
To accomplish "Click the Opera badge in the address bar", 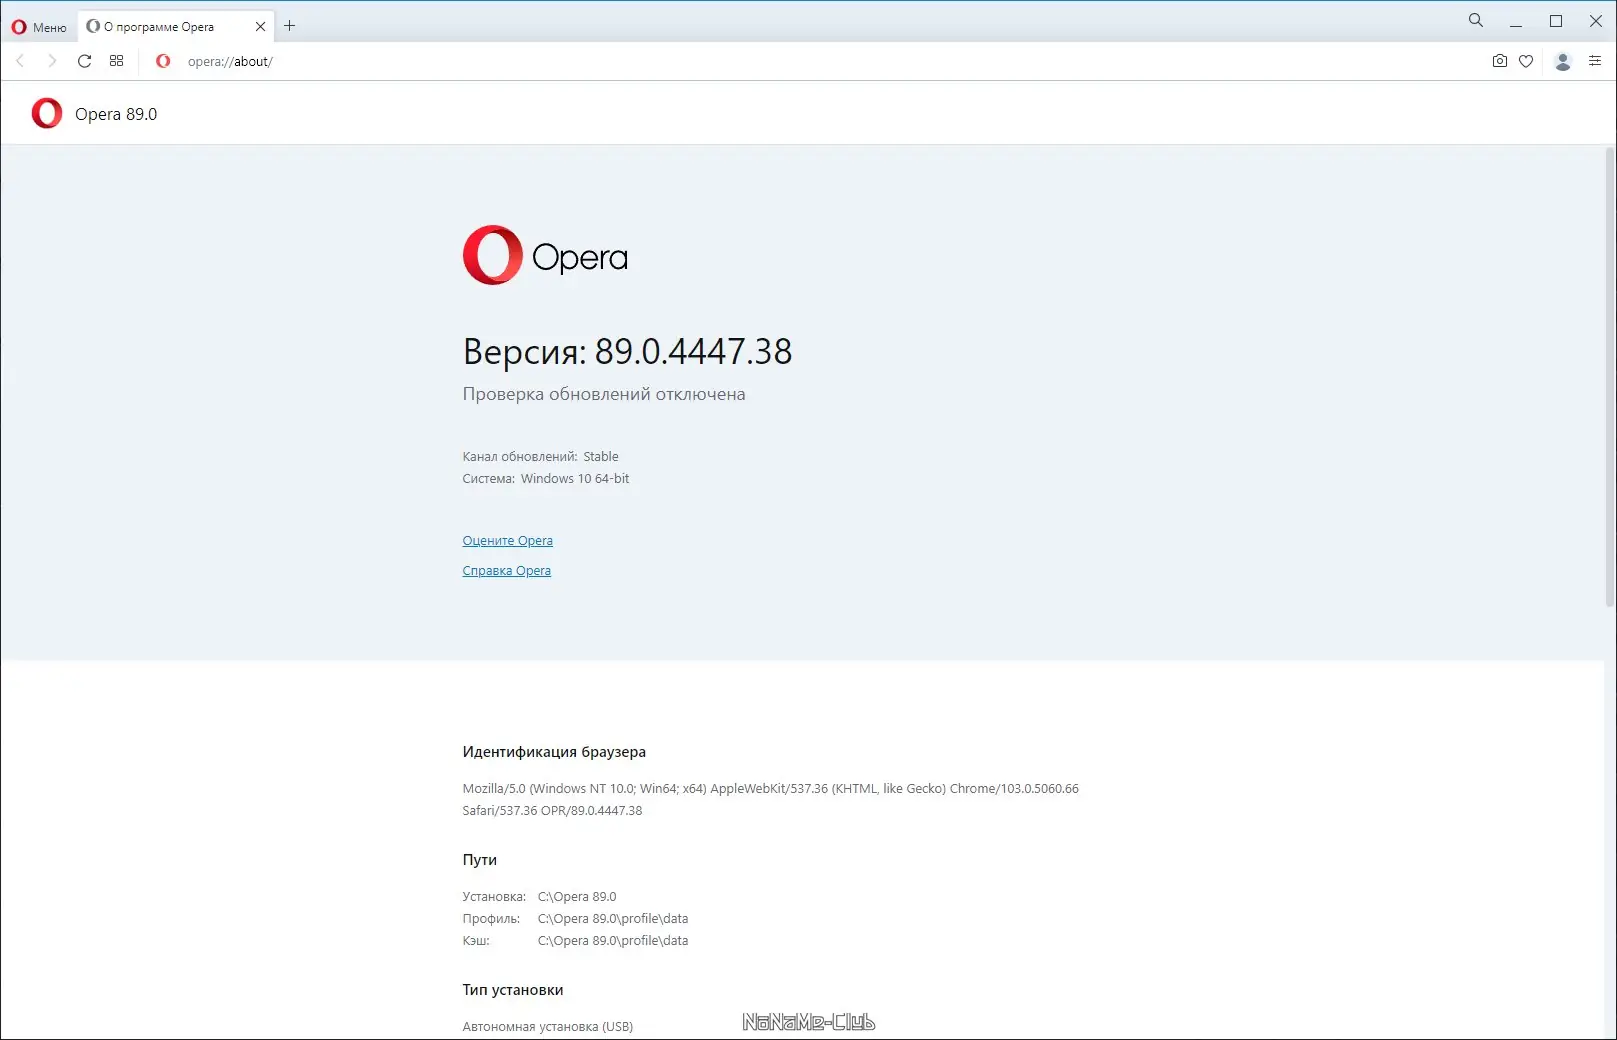I will pyautogui.click(x=162, y=61).
